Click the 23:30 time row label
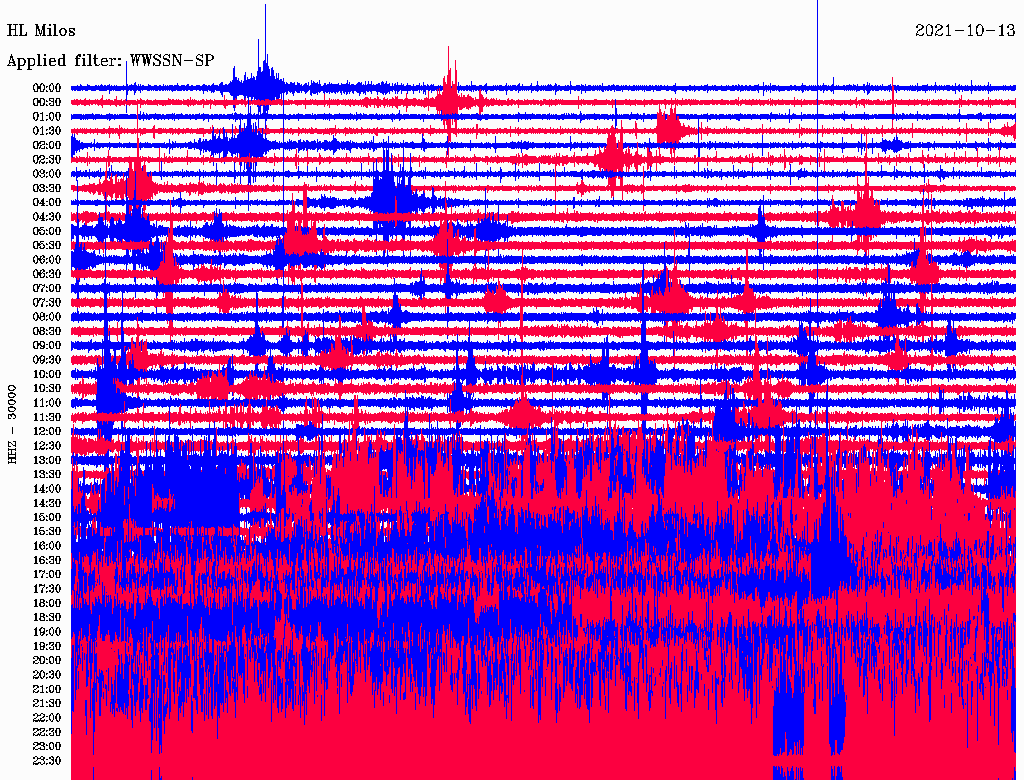The width and height of the screenshot is (1024, 780). click(x=47, y=760)
